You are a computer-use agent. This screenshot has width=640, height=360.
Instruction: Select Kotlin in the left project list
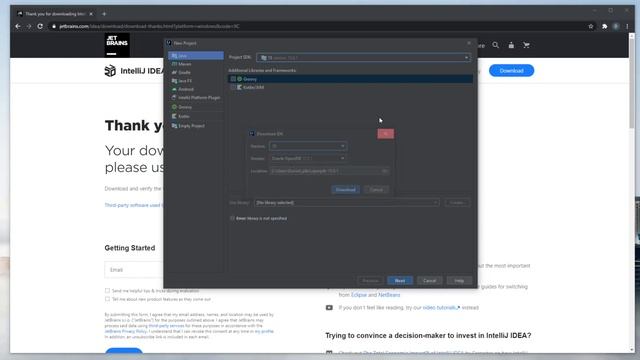point(196,116)
